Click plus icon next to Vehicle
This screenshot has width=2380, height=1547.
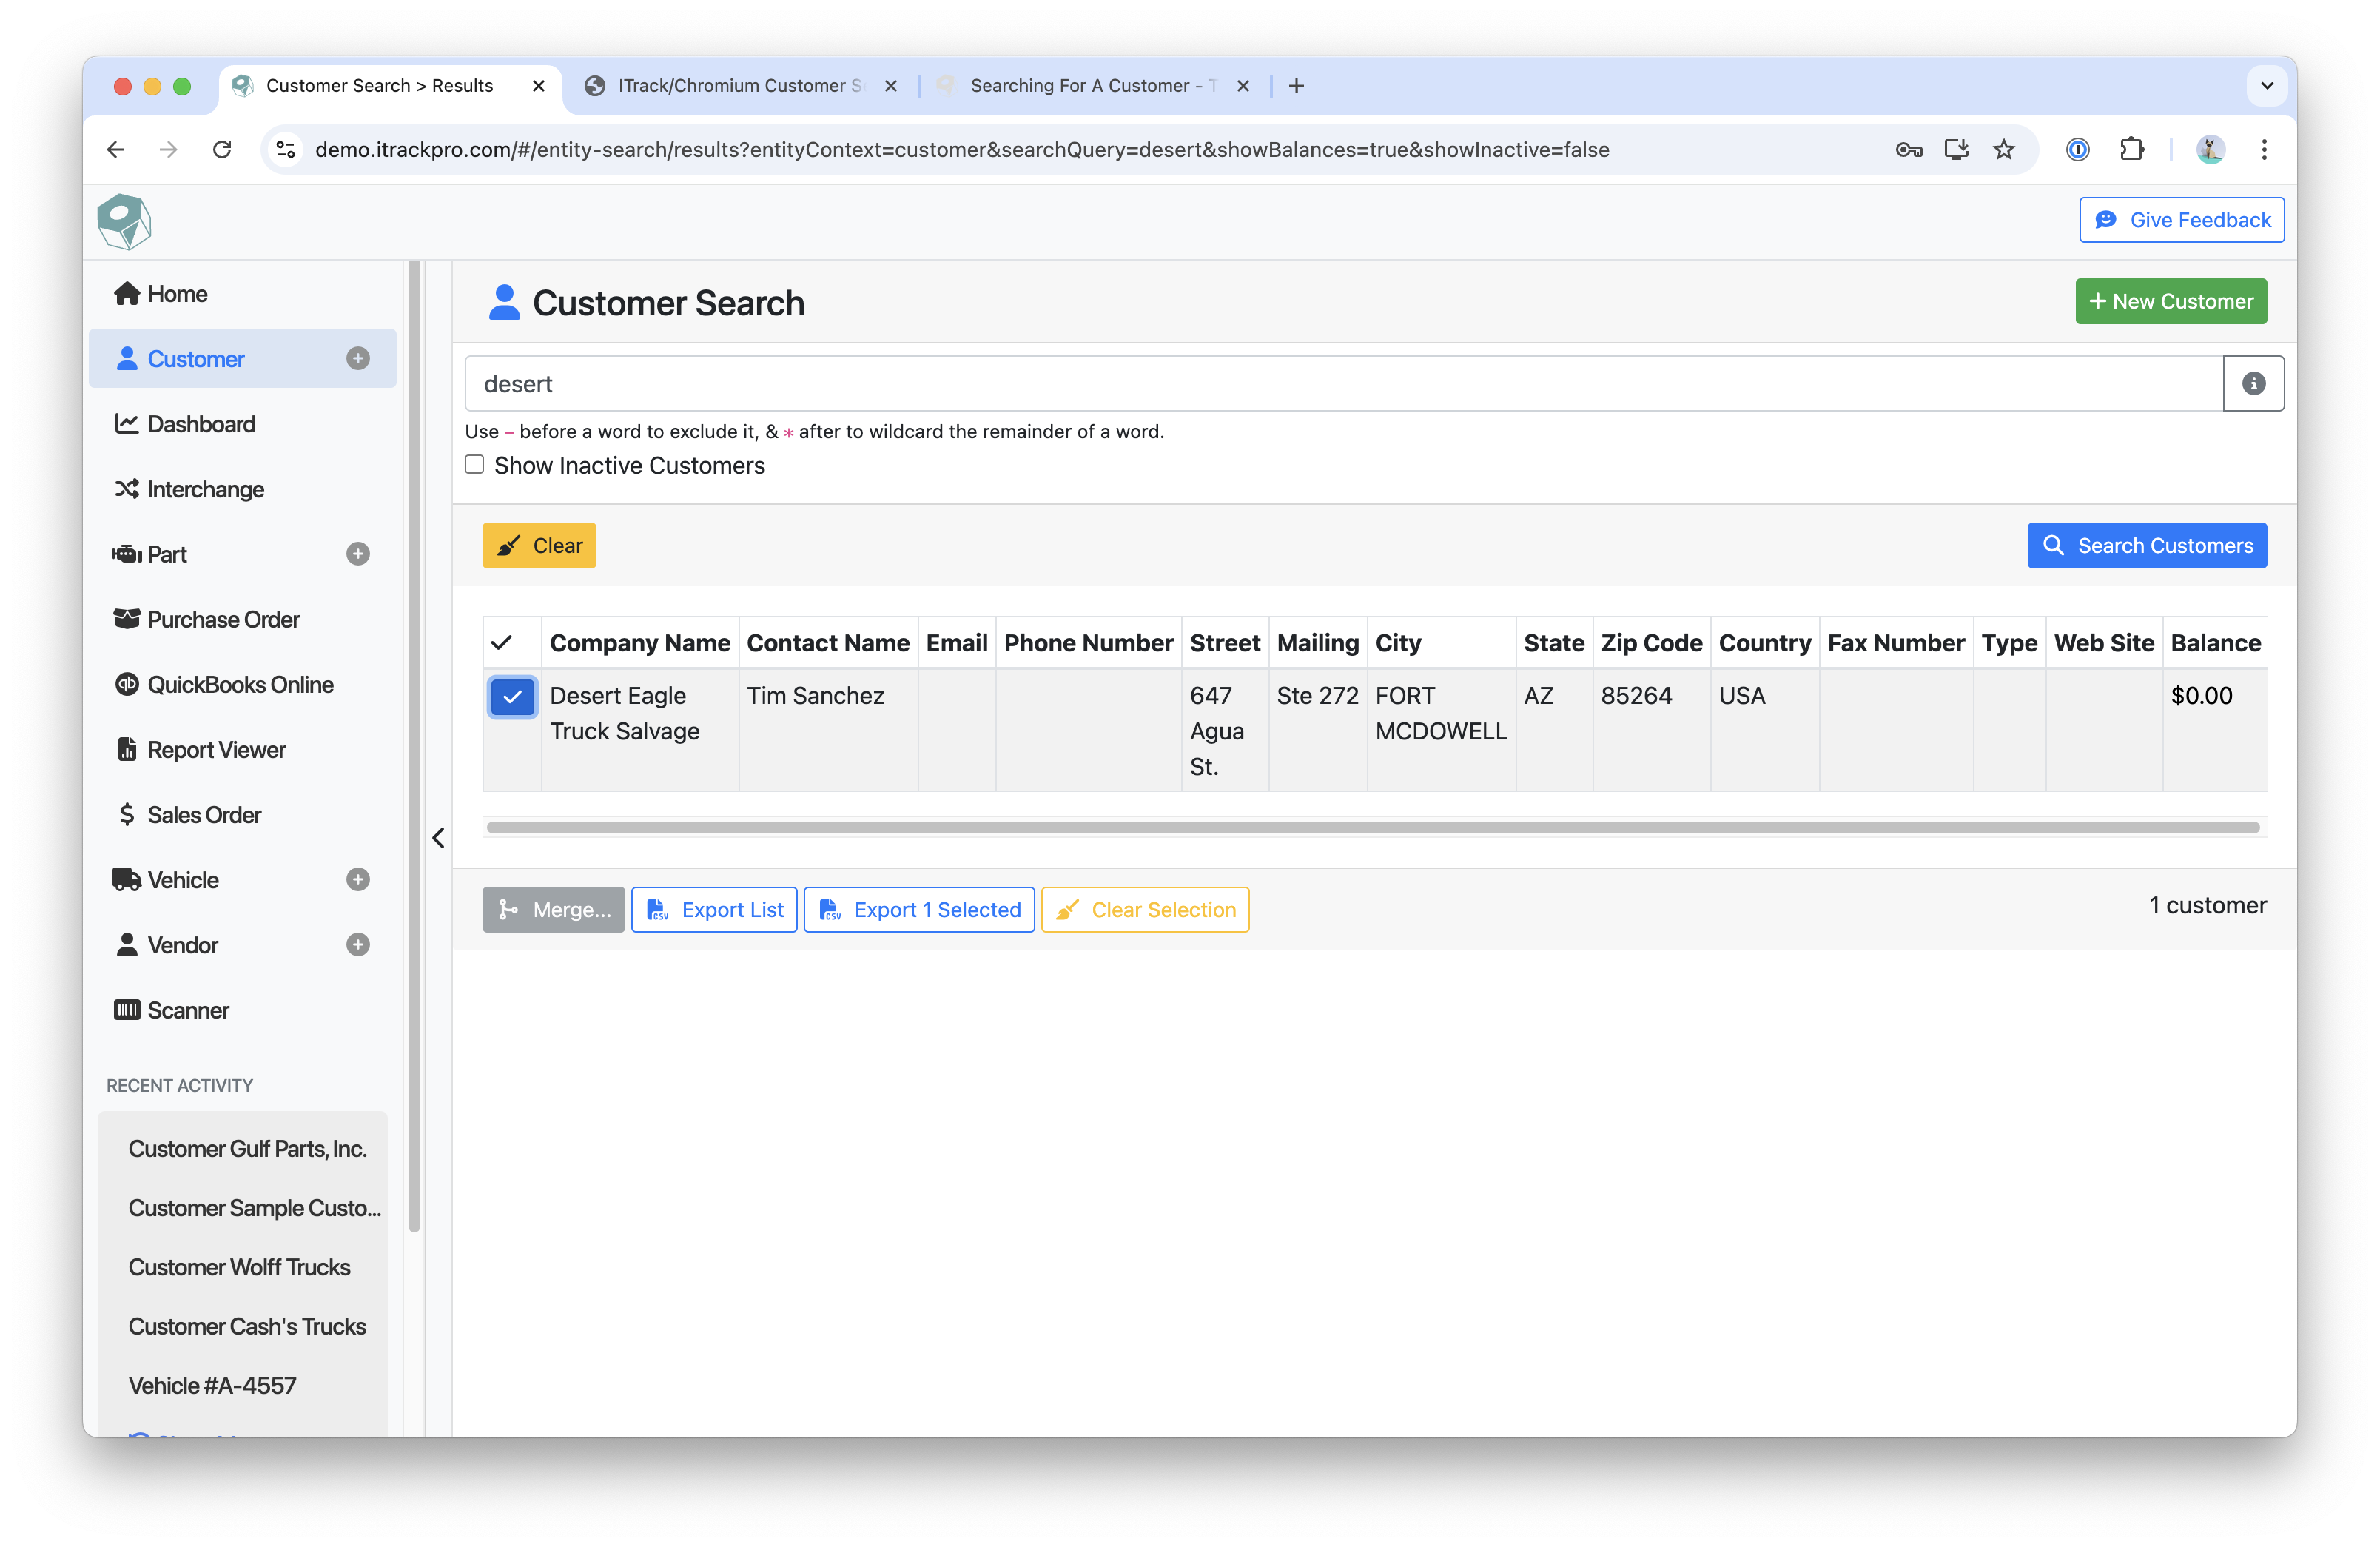click(x=358, y=880)
